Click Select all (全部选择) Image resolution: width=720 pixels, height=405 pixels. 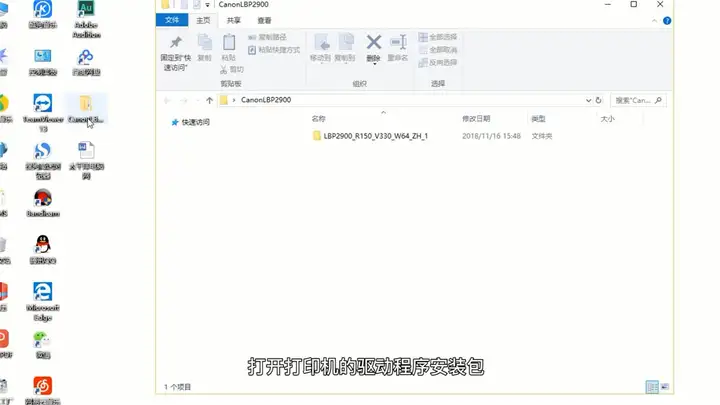(438, 37)
